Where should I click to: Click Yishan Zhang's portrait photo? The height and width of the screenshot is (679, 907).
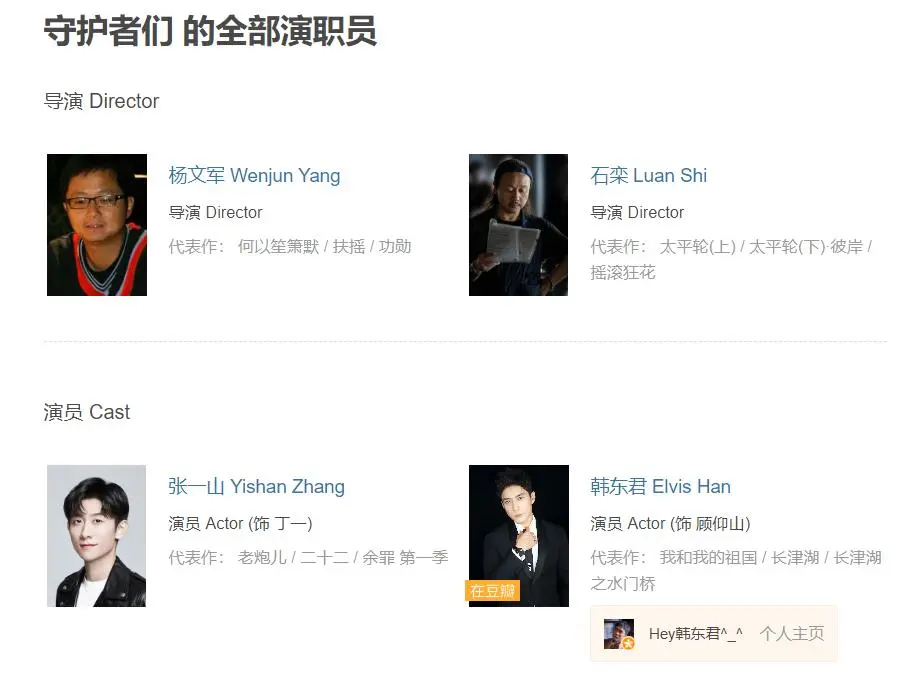pos(97,536)
